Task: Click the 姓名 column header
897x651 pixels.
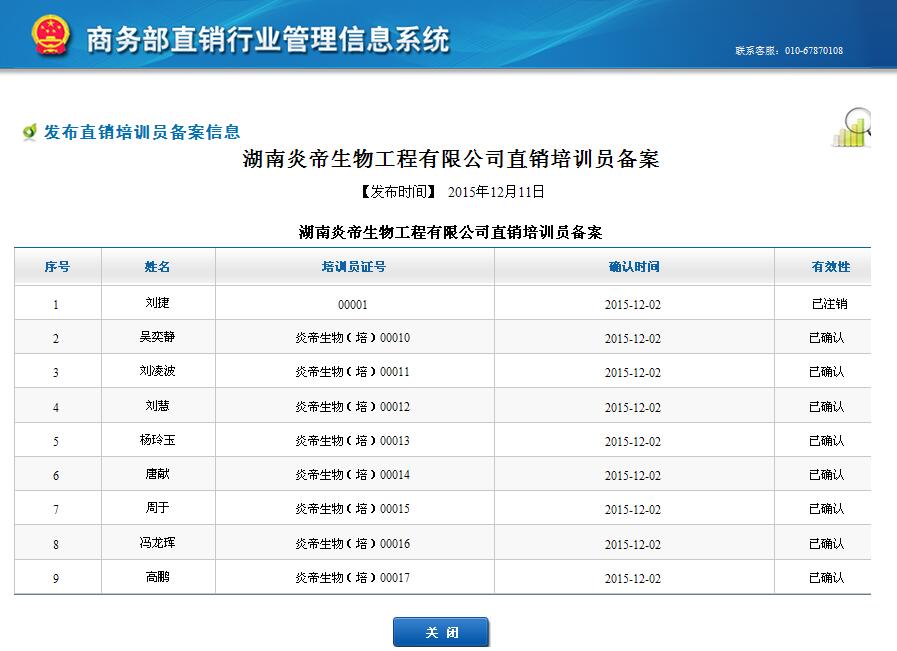Action: click(x=158, y=267)
